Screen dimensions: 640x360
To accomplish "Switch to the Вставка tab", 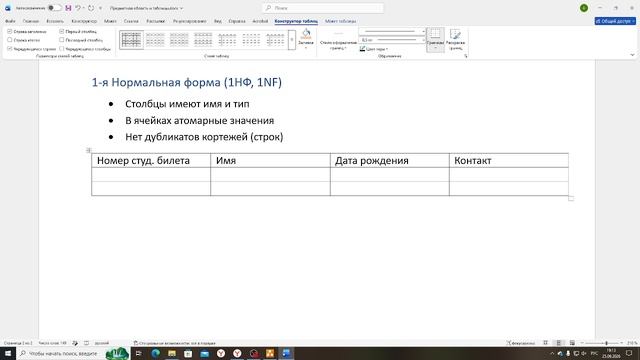I will tap(55, 21).
